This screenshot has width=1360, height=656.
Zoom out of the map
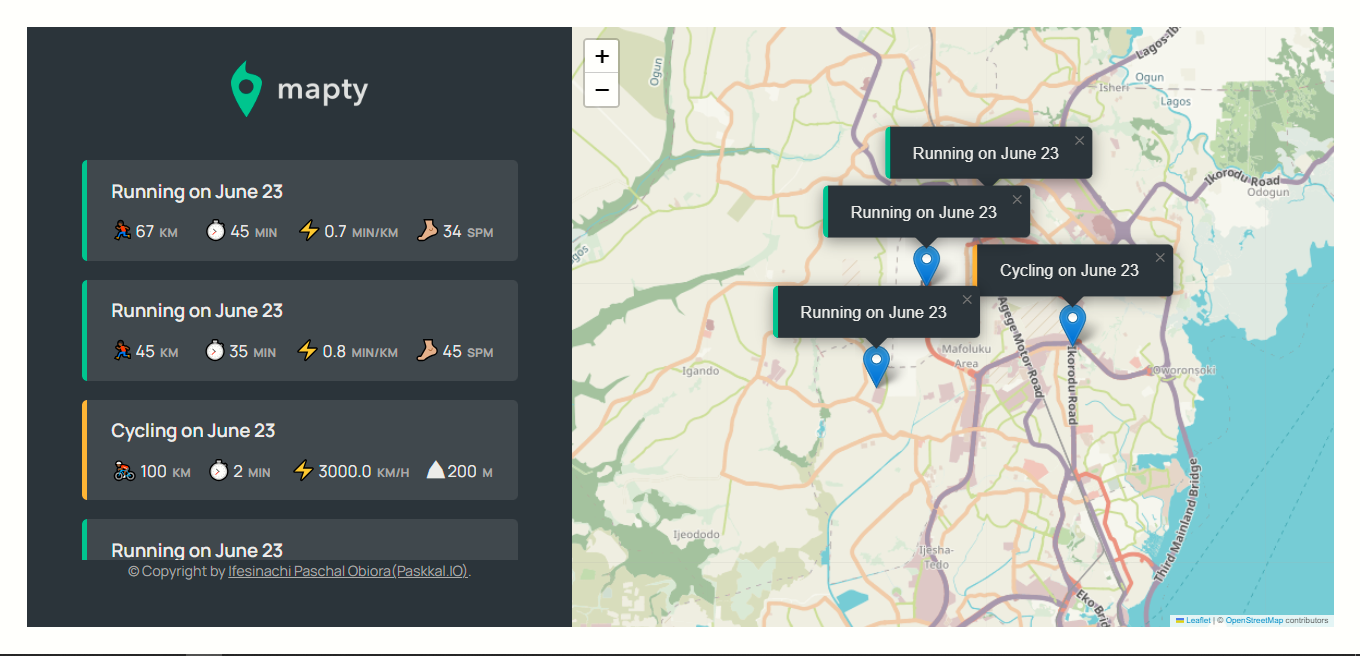[601, 90]
